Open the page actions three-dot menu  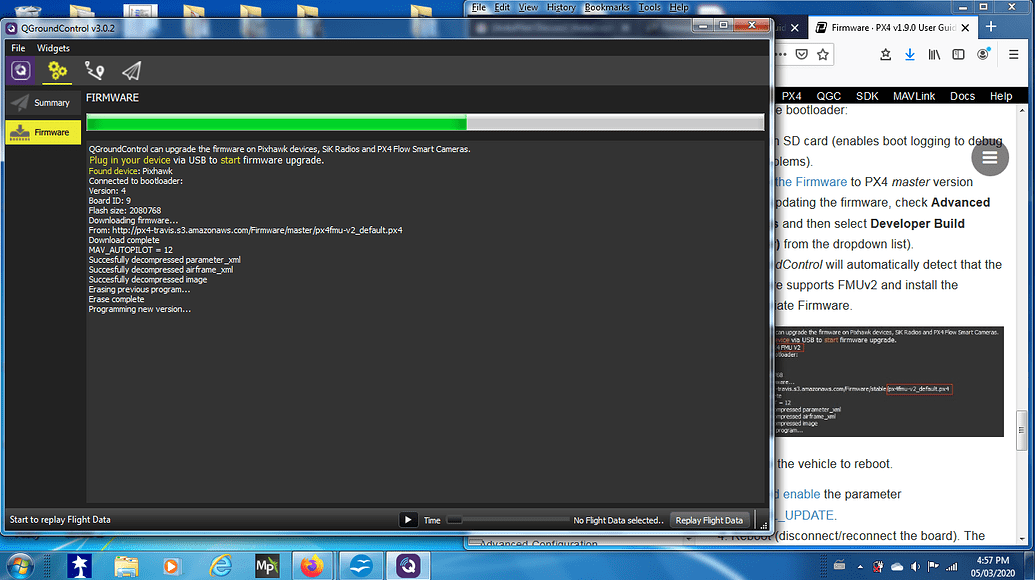coord(781,55)
